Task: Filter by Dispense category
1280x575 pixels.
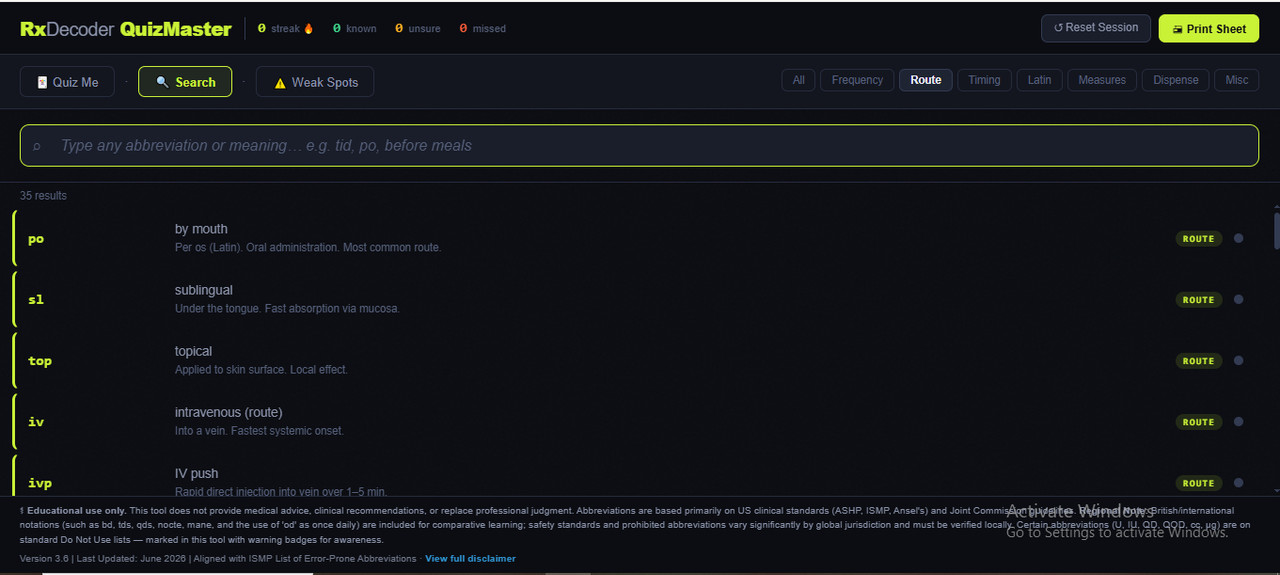Action: 1175,80
